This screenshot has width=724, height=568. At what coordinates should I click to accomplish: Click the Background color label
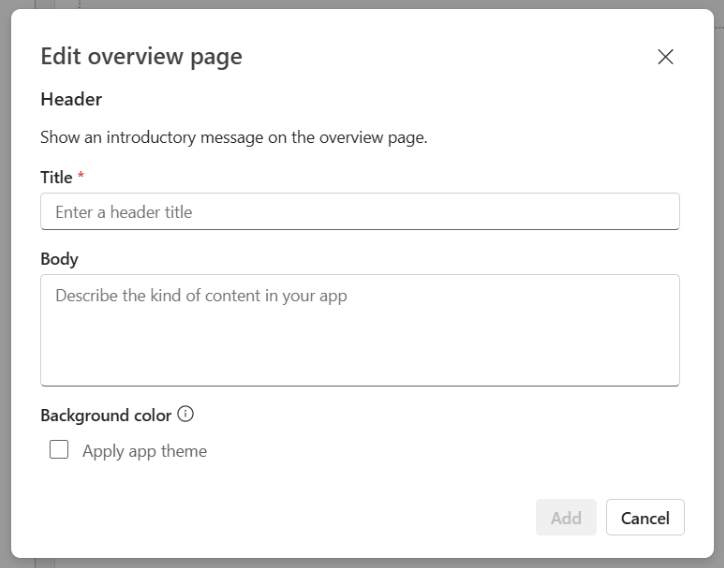pos(106,415)
